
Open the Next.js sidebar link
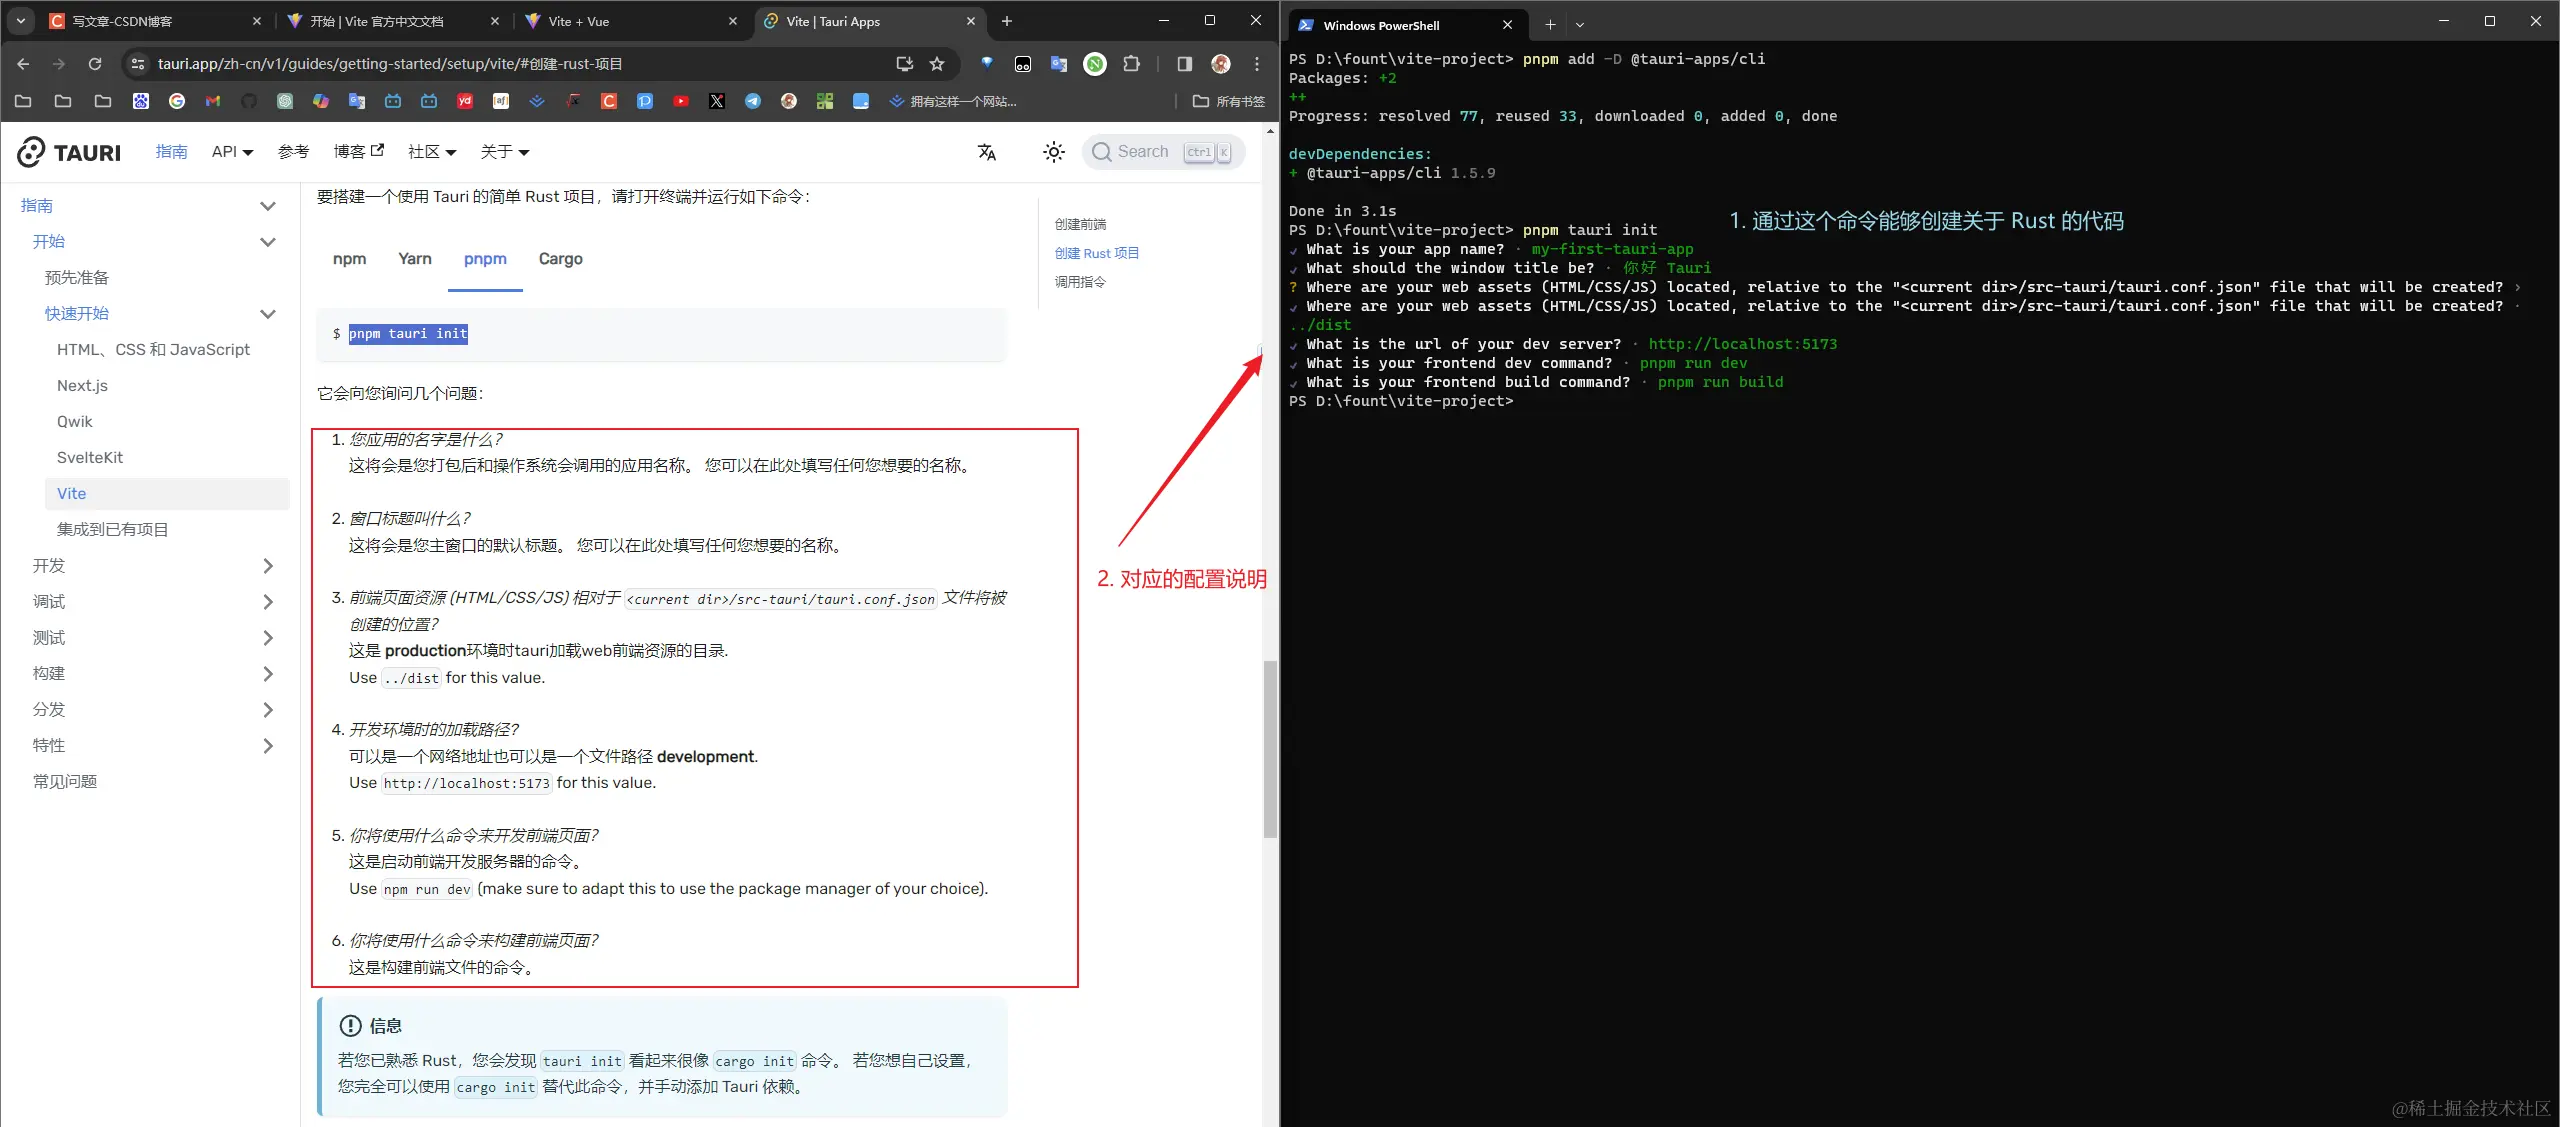pyautogui.click(x=82, y=386)
